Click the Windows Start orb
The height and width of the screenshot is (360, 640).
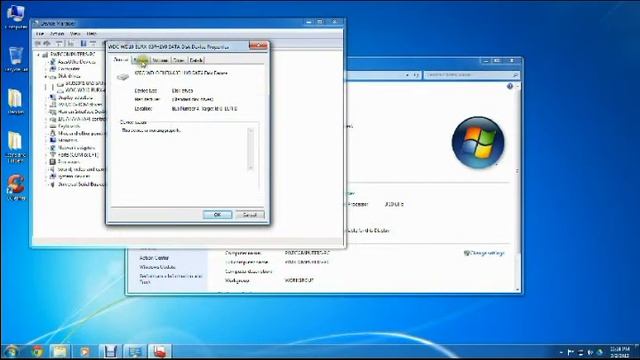[x=11, y=351]
